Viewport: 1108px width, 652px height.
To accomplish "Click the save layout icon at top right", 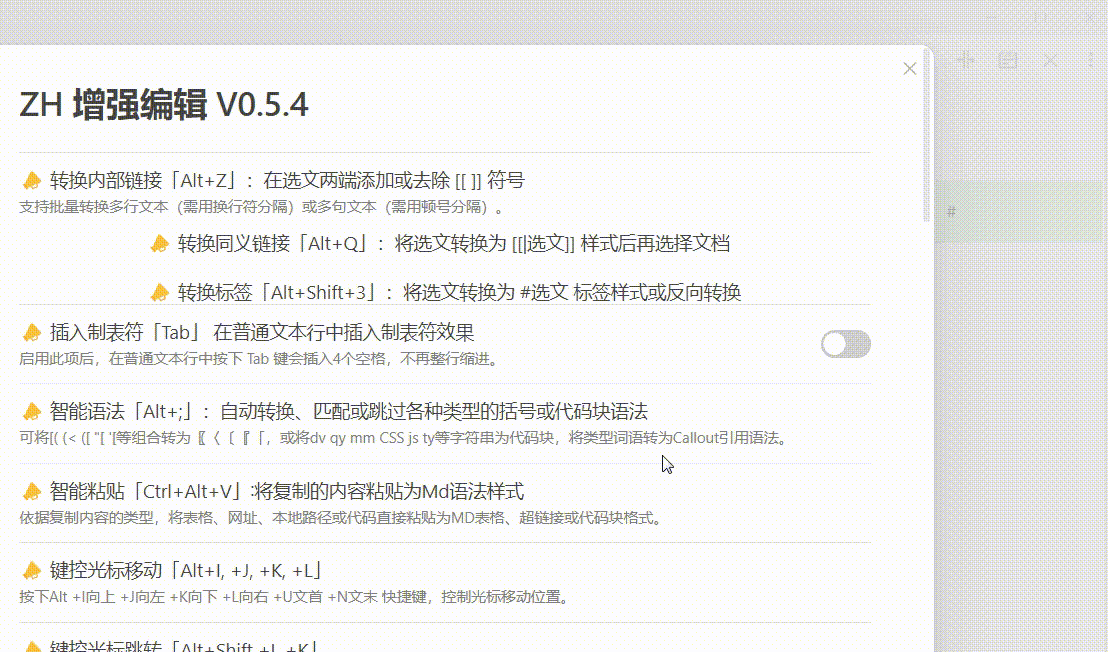I will click(1009, 60).
